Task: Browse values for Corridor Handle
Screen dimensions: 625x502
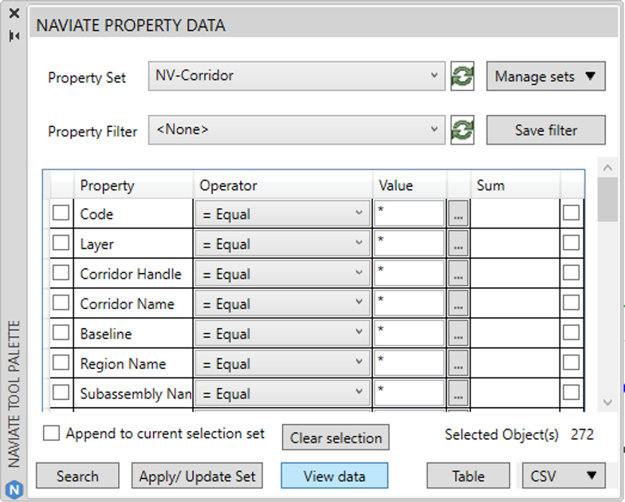Action: click(458, 274)
